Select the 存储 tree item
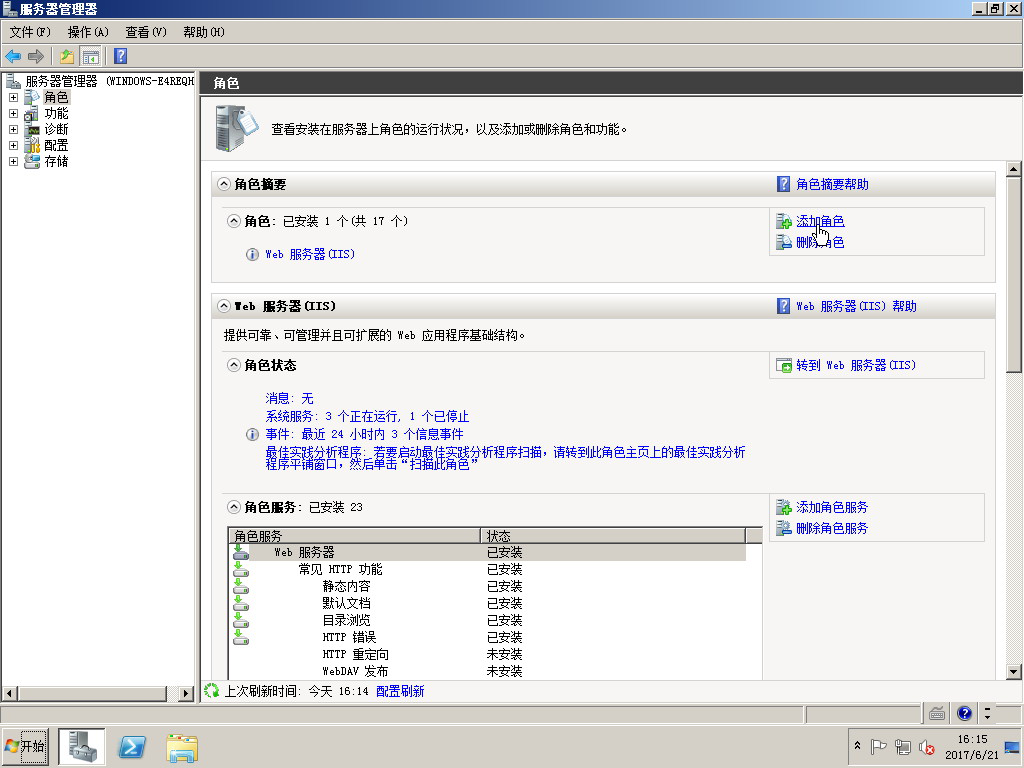 56,162
